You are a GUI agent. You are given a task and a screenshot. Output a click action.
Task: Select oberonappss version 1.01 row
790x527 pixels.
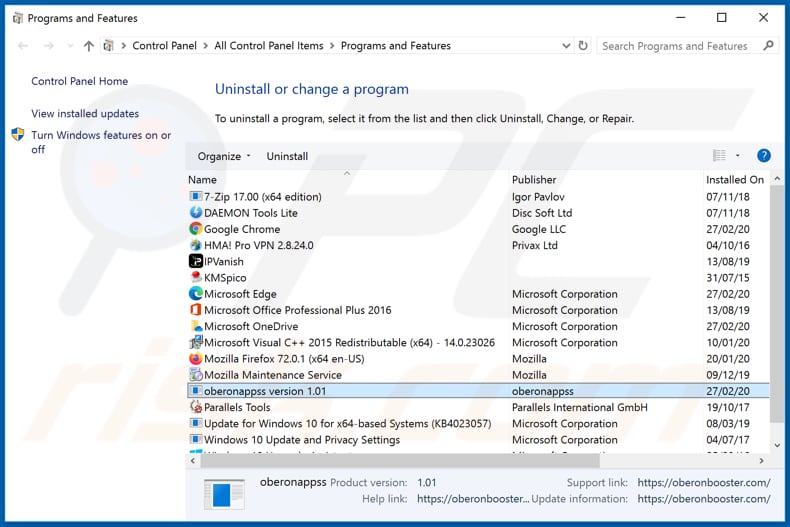pos(478,390)
